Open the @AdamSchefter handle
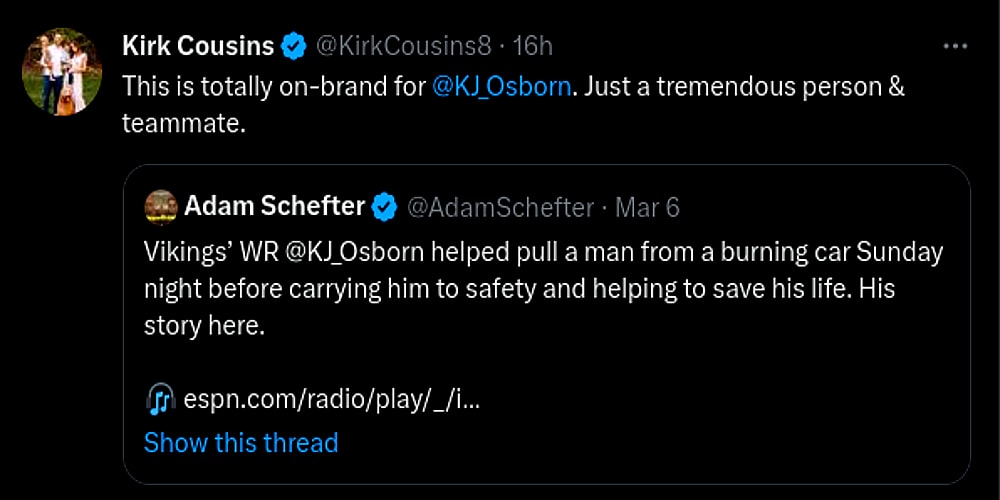 (x=499, y=207)
